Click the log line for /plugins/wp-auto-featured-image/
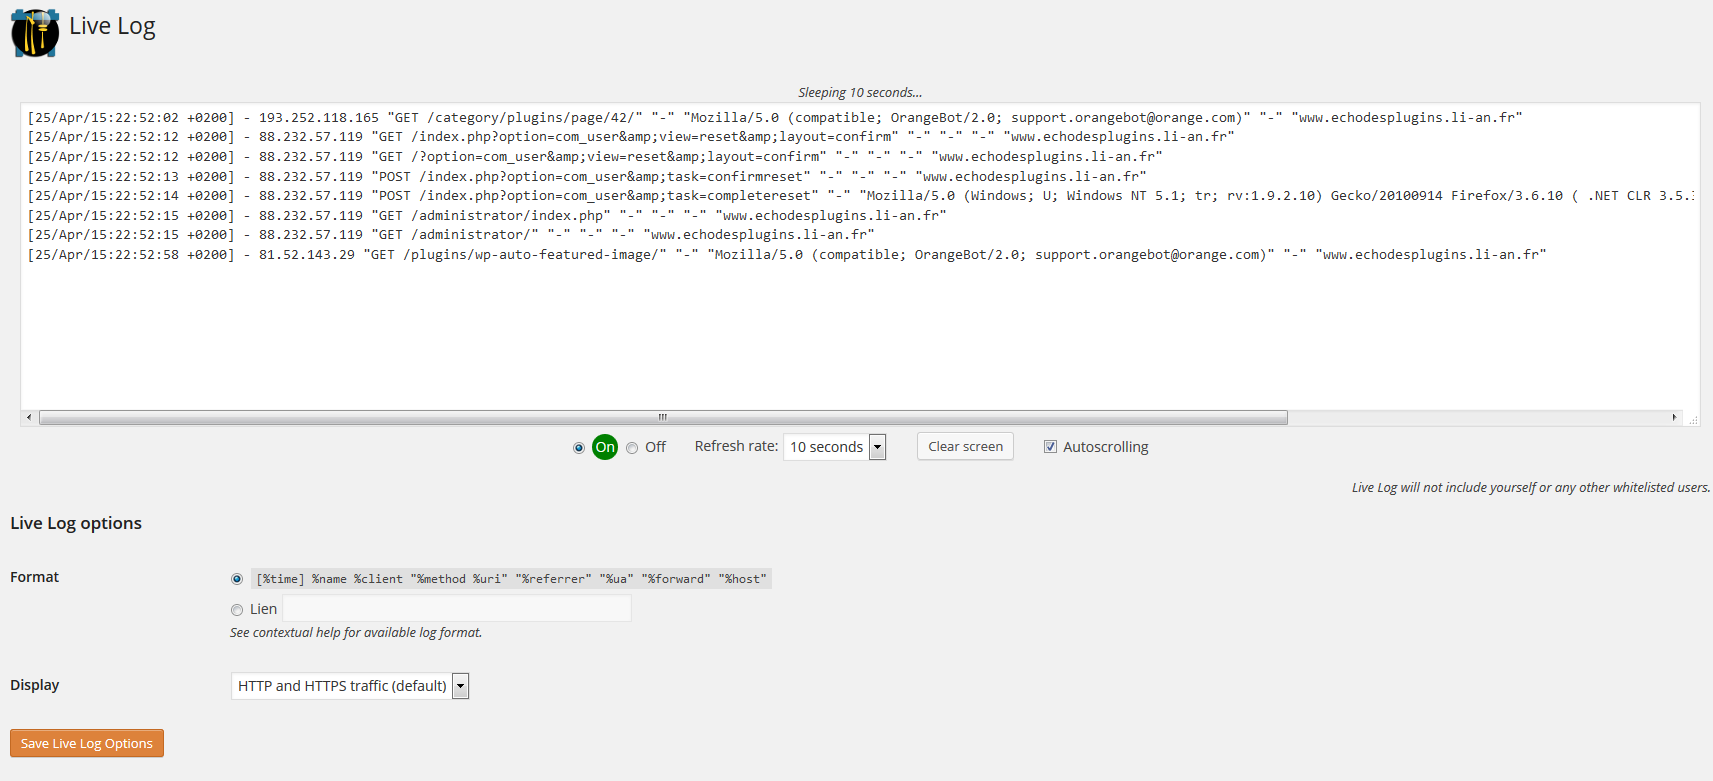The image size is (1713, 781). [787, 255]
